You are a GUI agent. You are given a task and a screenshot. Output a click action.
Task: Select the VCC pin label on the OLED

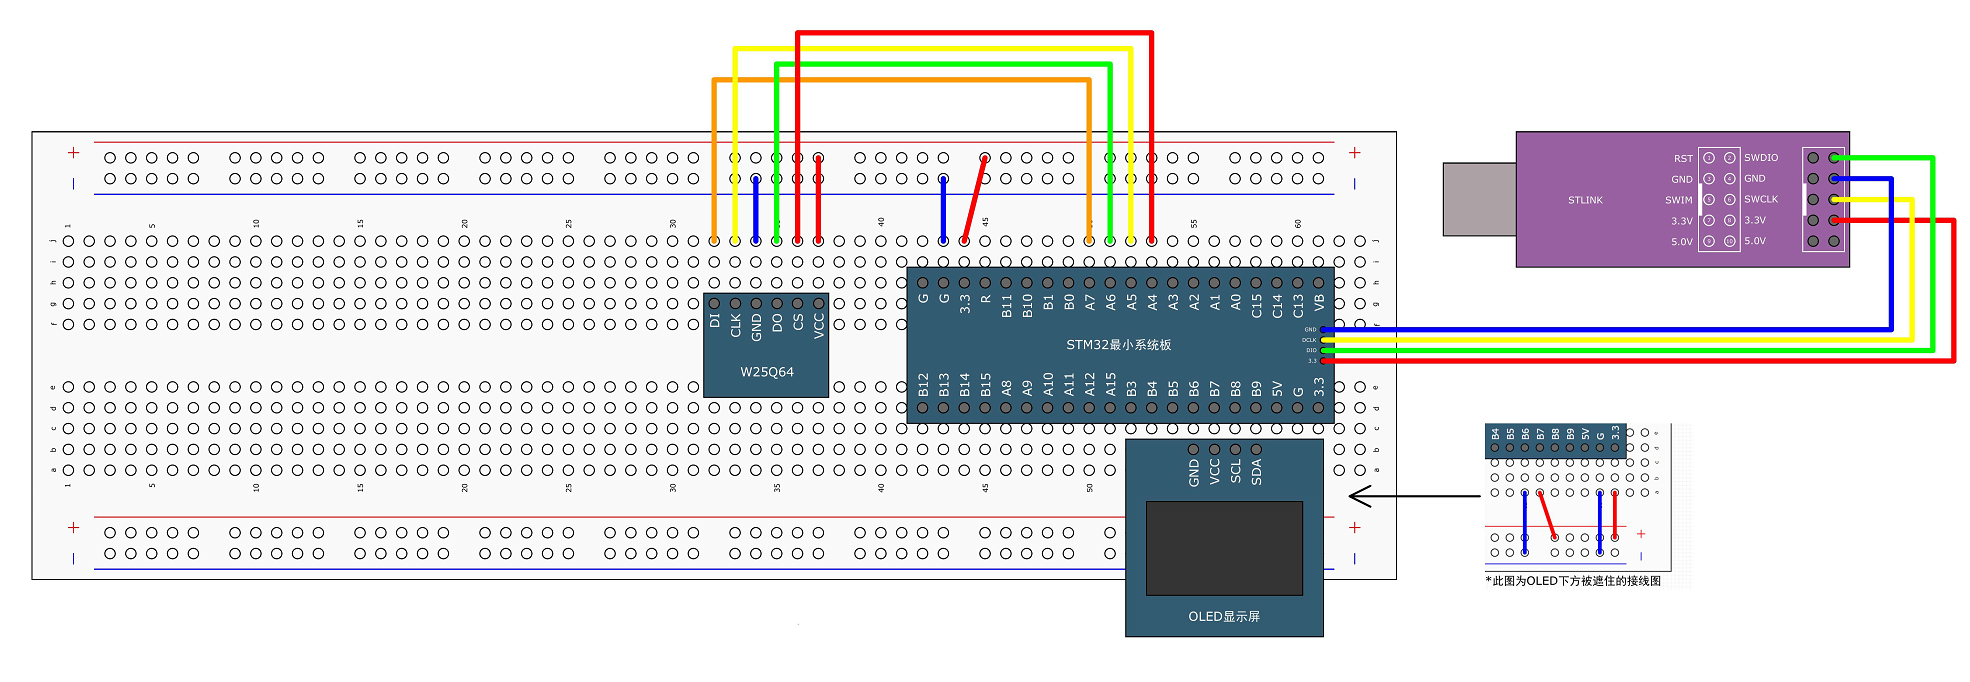point(1215,472)
